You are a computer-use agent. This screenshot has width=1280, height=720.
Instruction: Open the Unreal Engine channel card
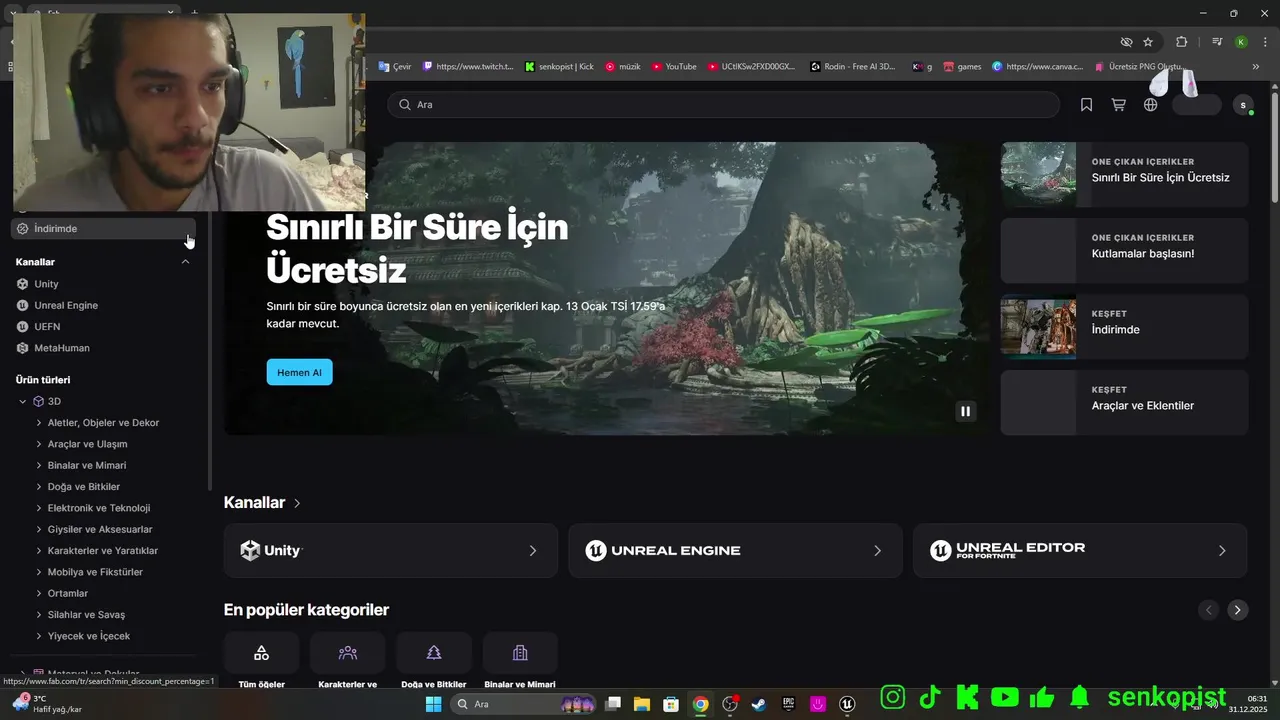(735, 551)
